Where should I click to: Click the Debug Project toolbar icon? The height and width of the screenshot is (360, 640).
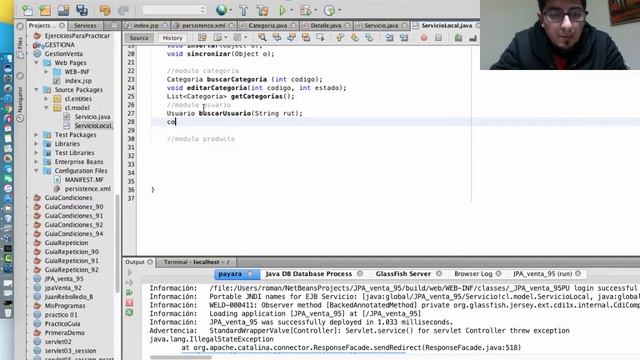coord(305,10)
